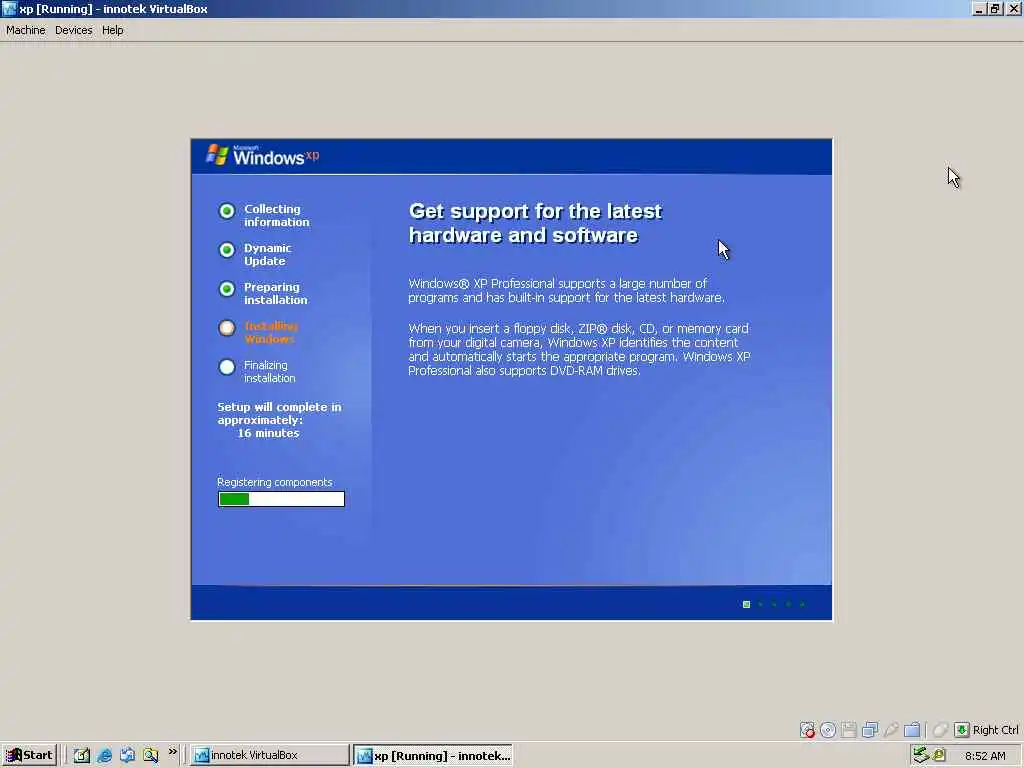Click the keyboard capture green arrow icon
The width and height of the screenshot is (1024, 768).
[961, 729]
